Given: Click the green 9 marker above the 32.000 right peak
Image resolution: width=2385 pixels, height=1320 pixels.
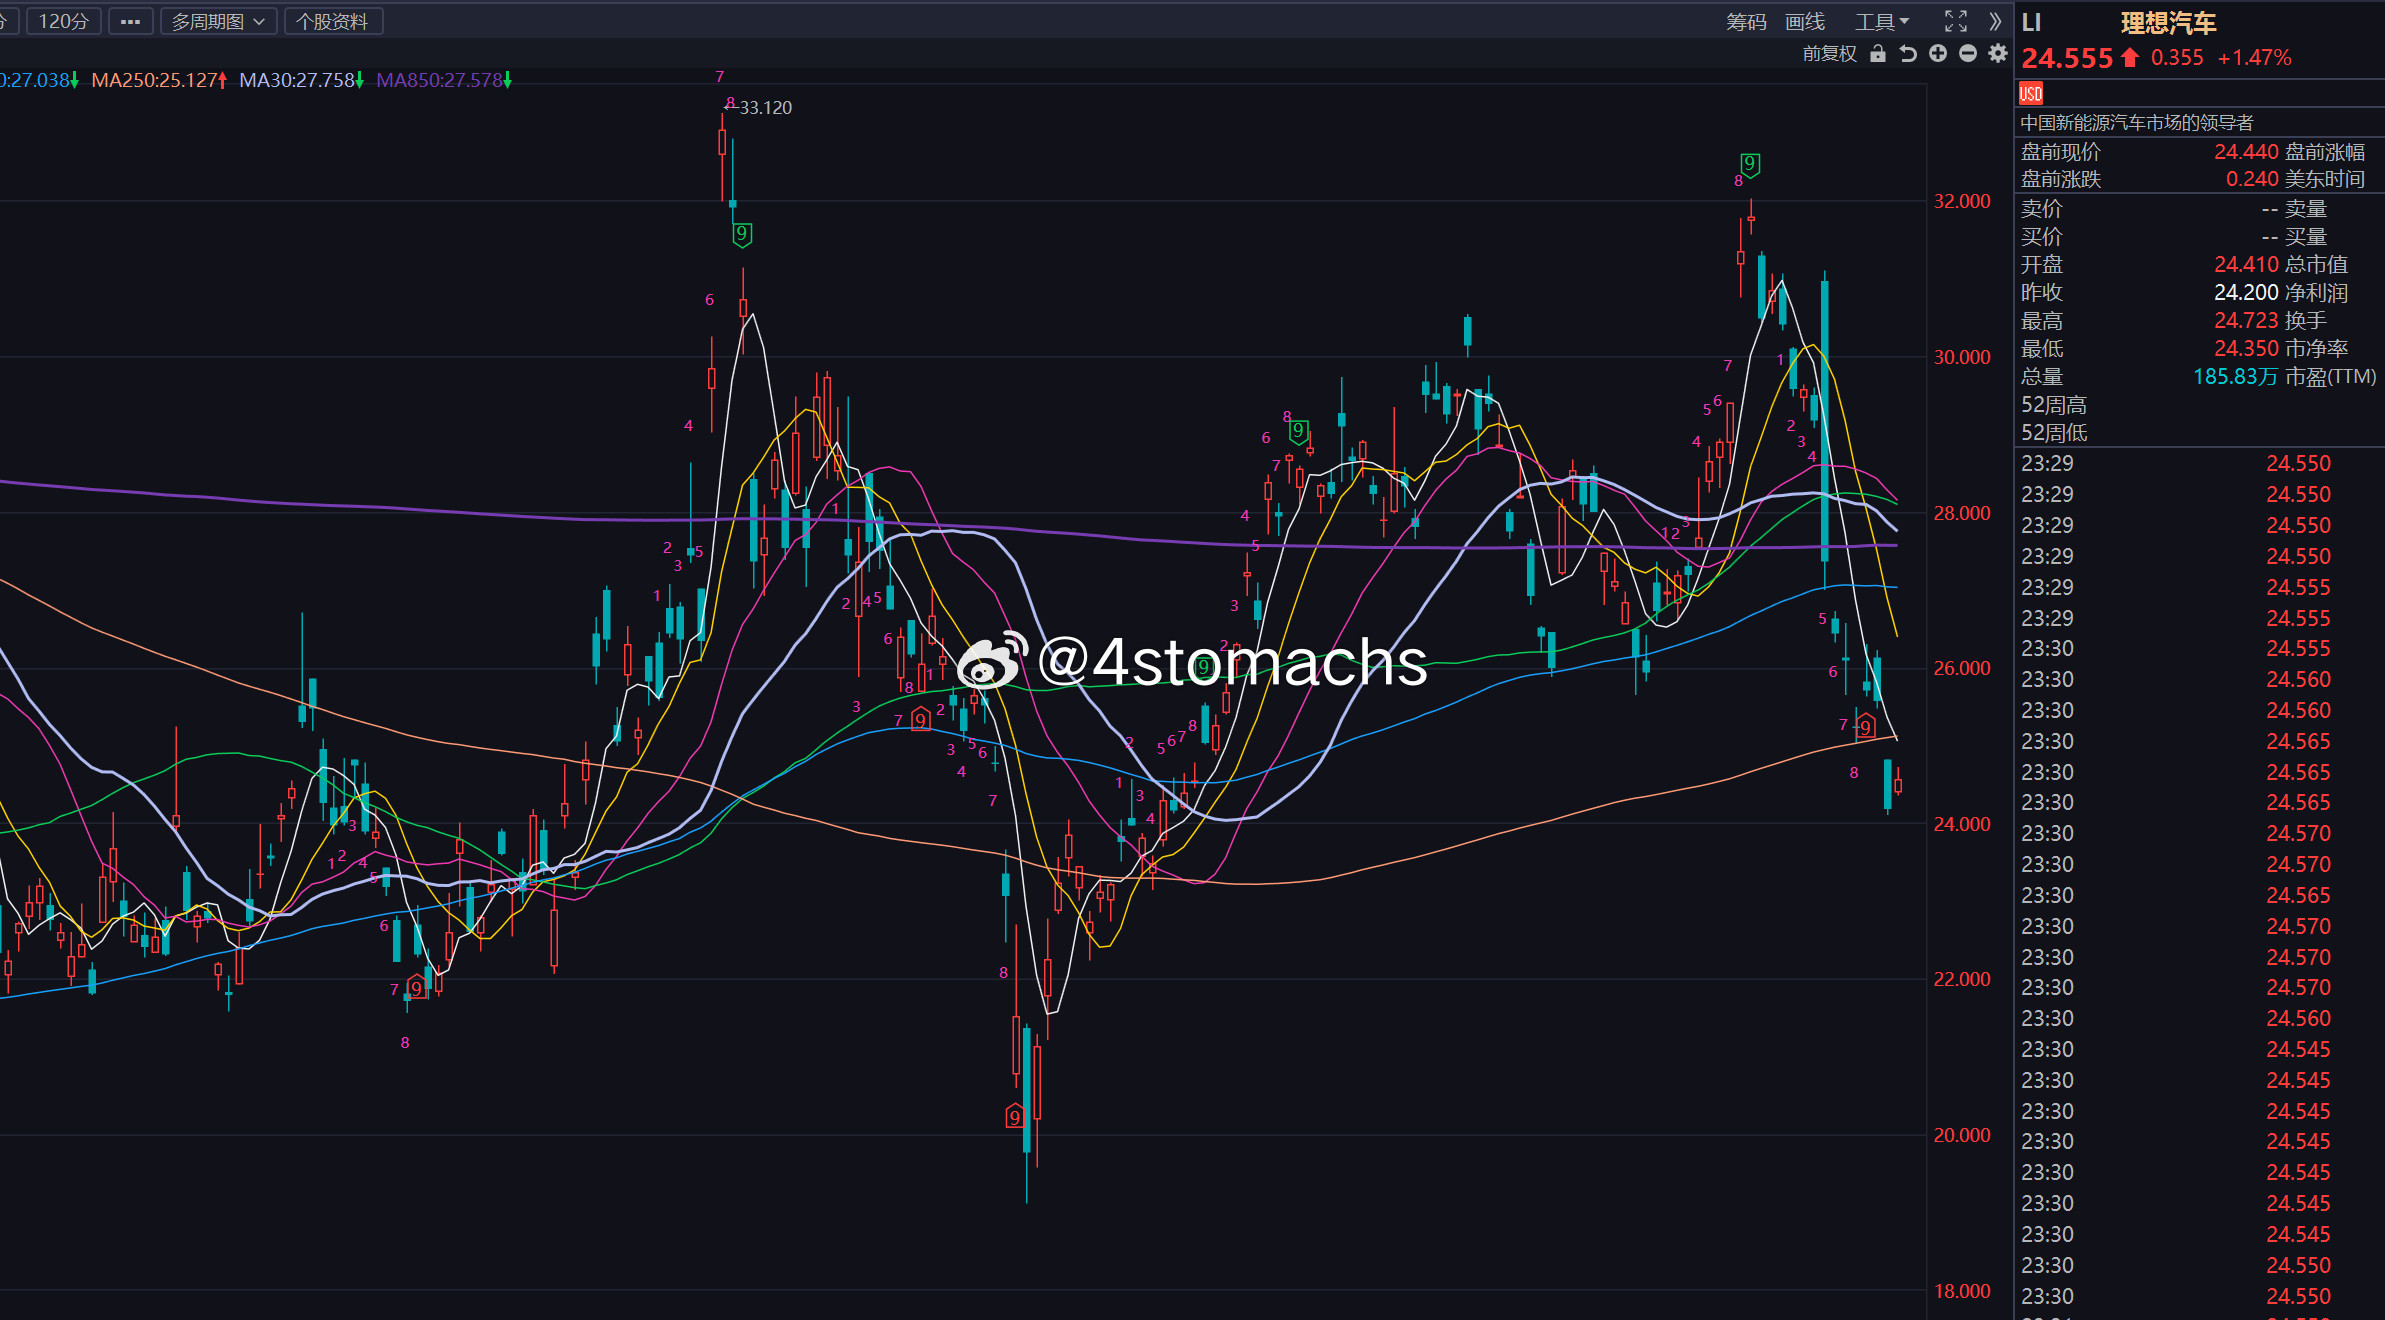Looking at the screenshot, I should 1749,164.
